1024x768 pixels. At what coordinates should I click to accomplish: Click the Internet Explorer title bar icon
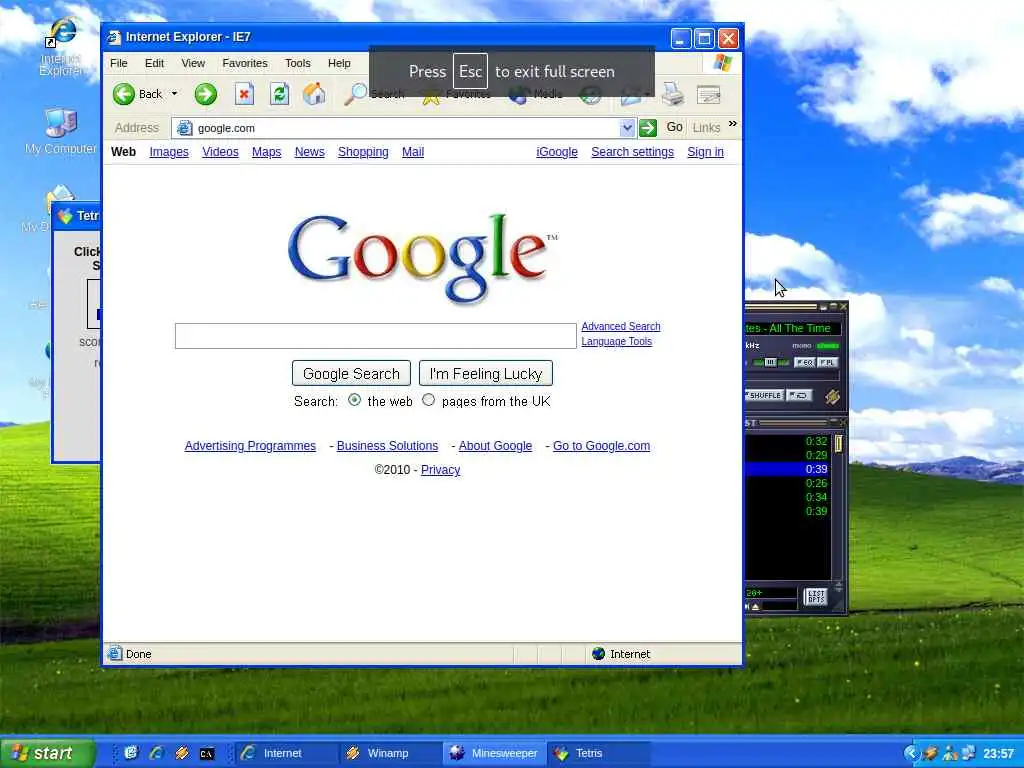[x=114, y=37]
